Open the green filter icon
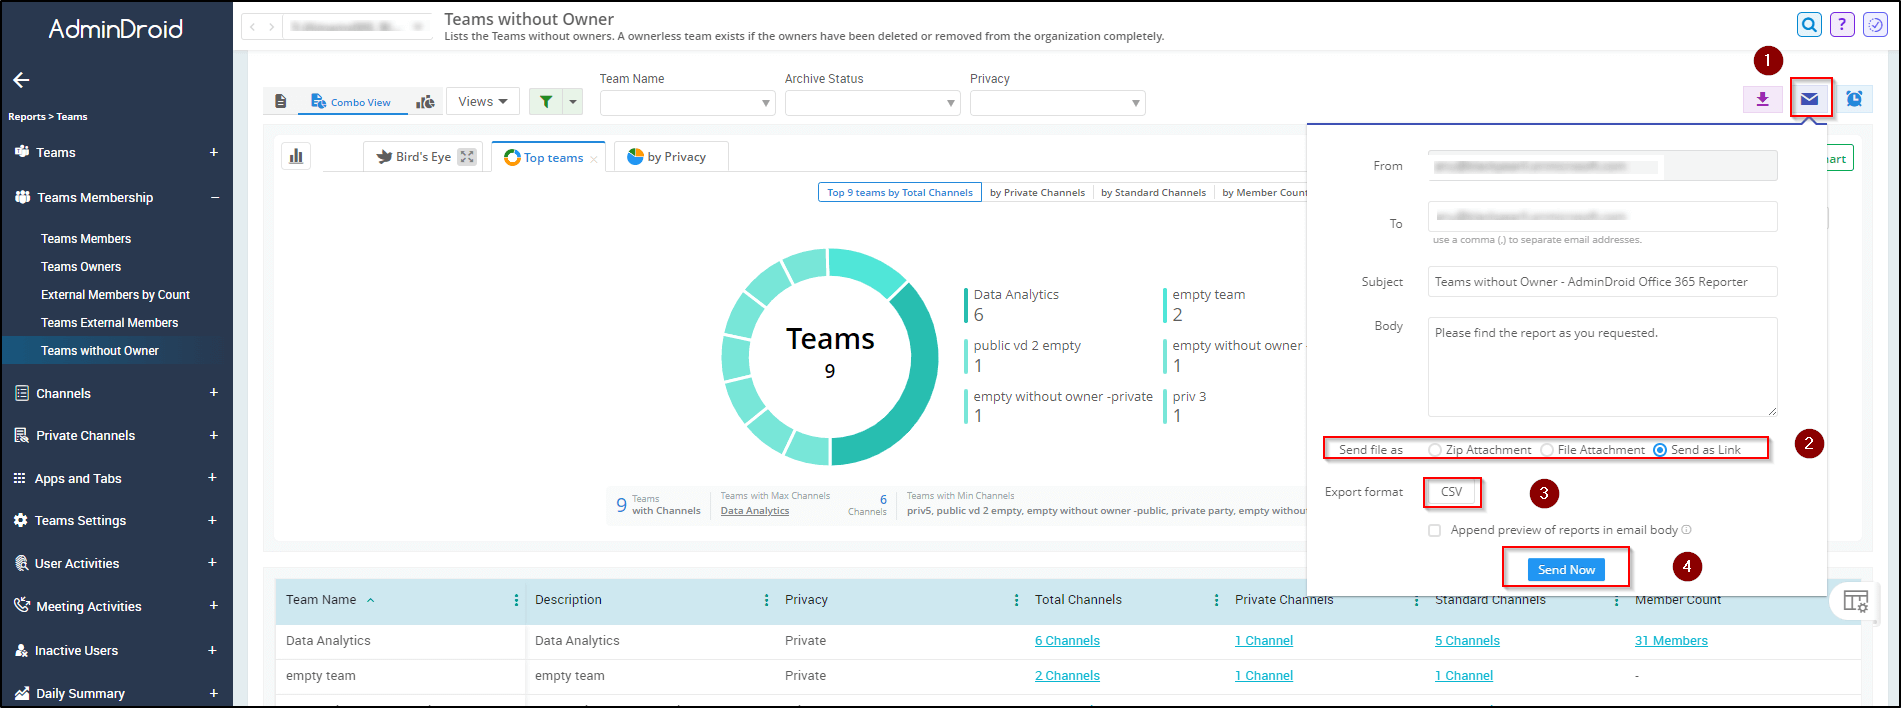This screenshot has width=1901, height=708. point(545,101)
